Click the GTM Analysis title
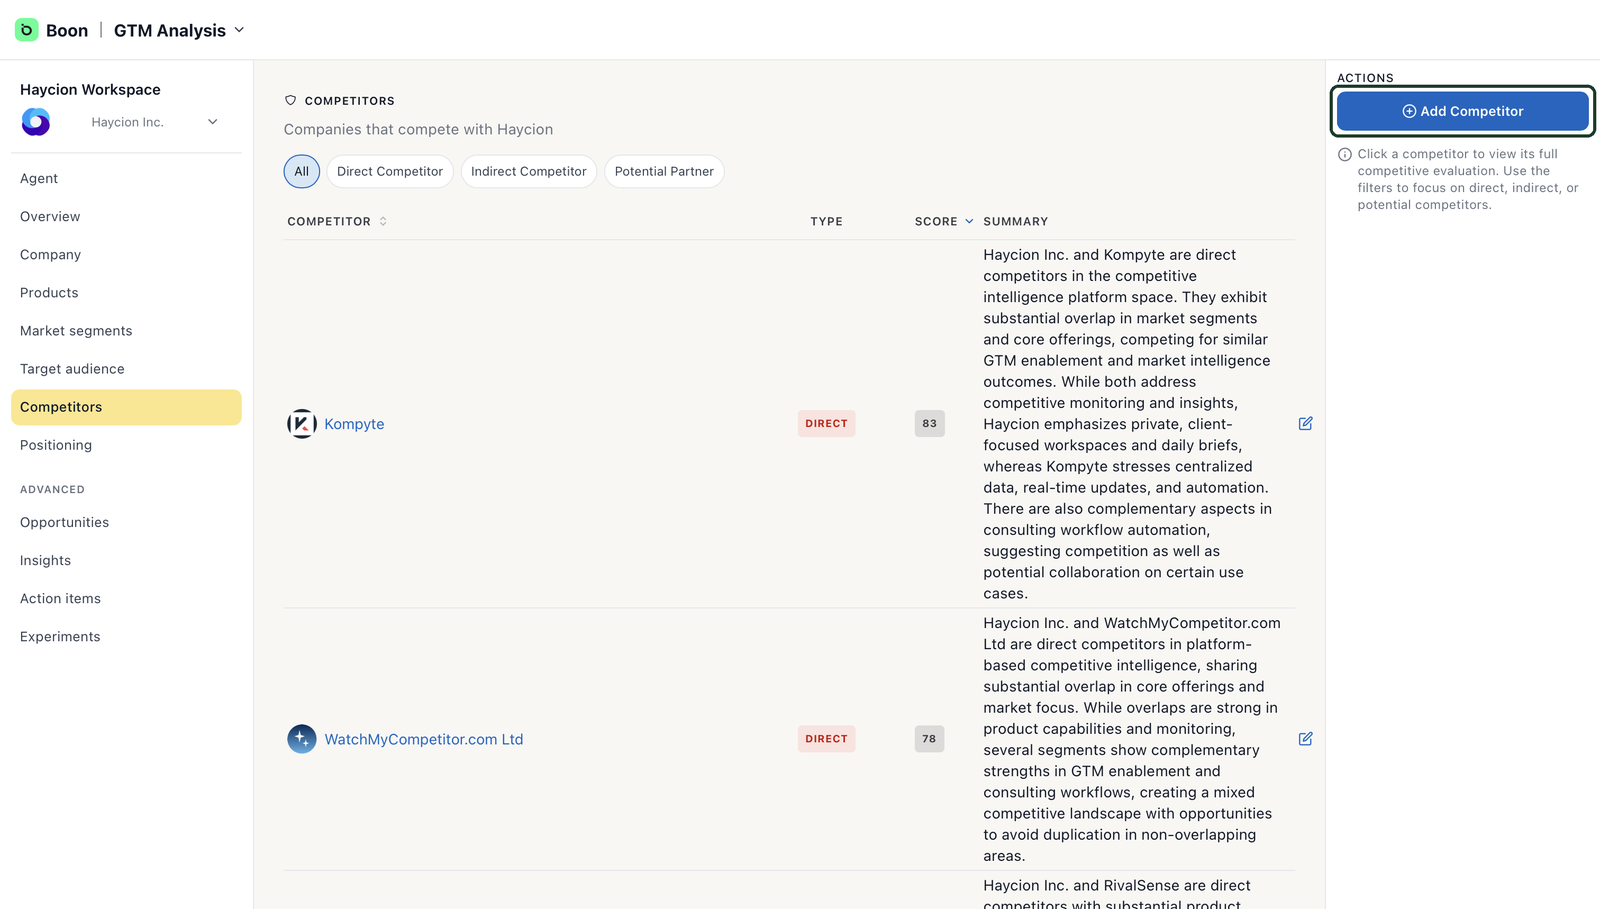This screenshot has height=909, width=1600. coord(170,30)
